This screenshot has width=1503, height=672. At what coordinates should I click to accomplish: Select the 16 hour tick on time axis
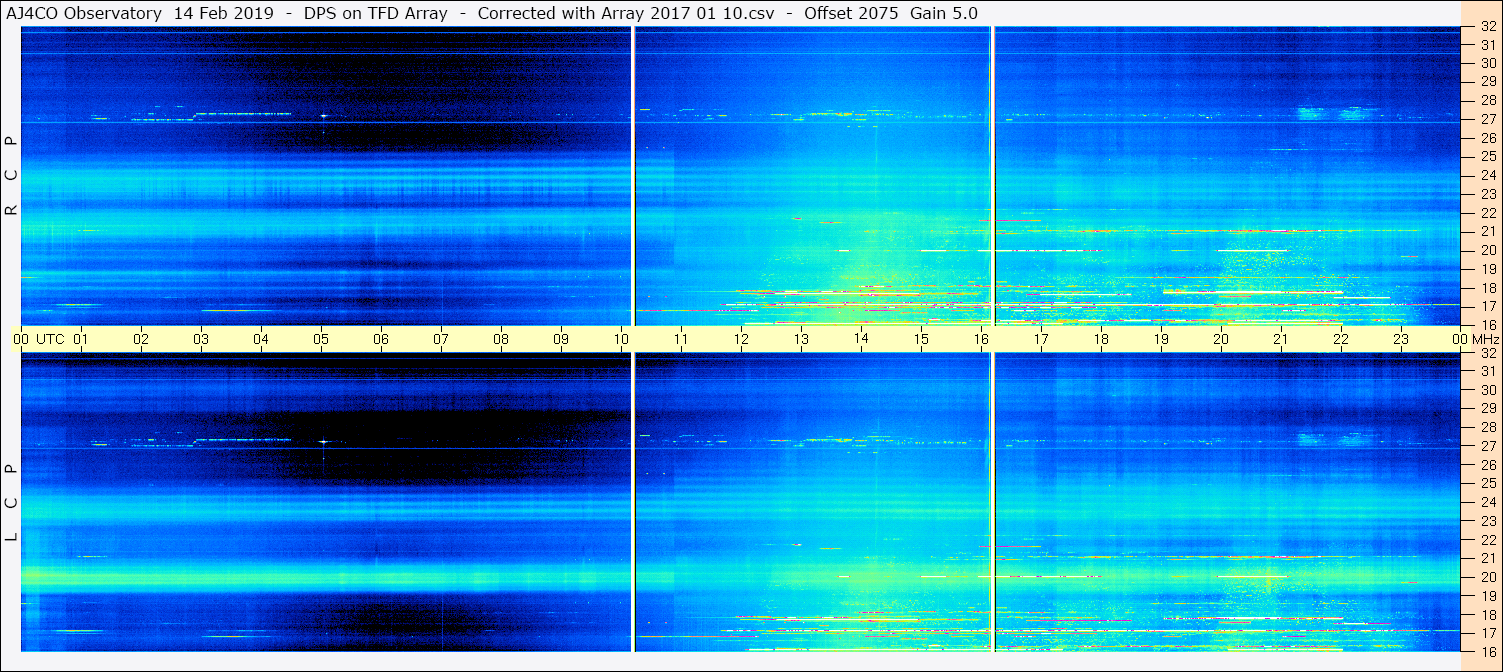(981, 339)
